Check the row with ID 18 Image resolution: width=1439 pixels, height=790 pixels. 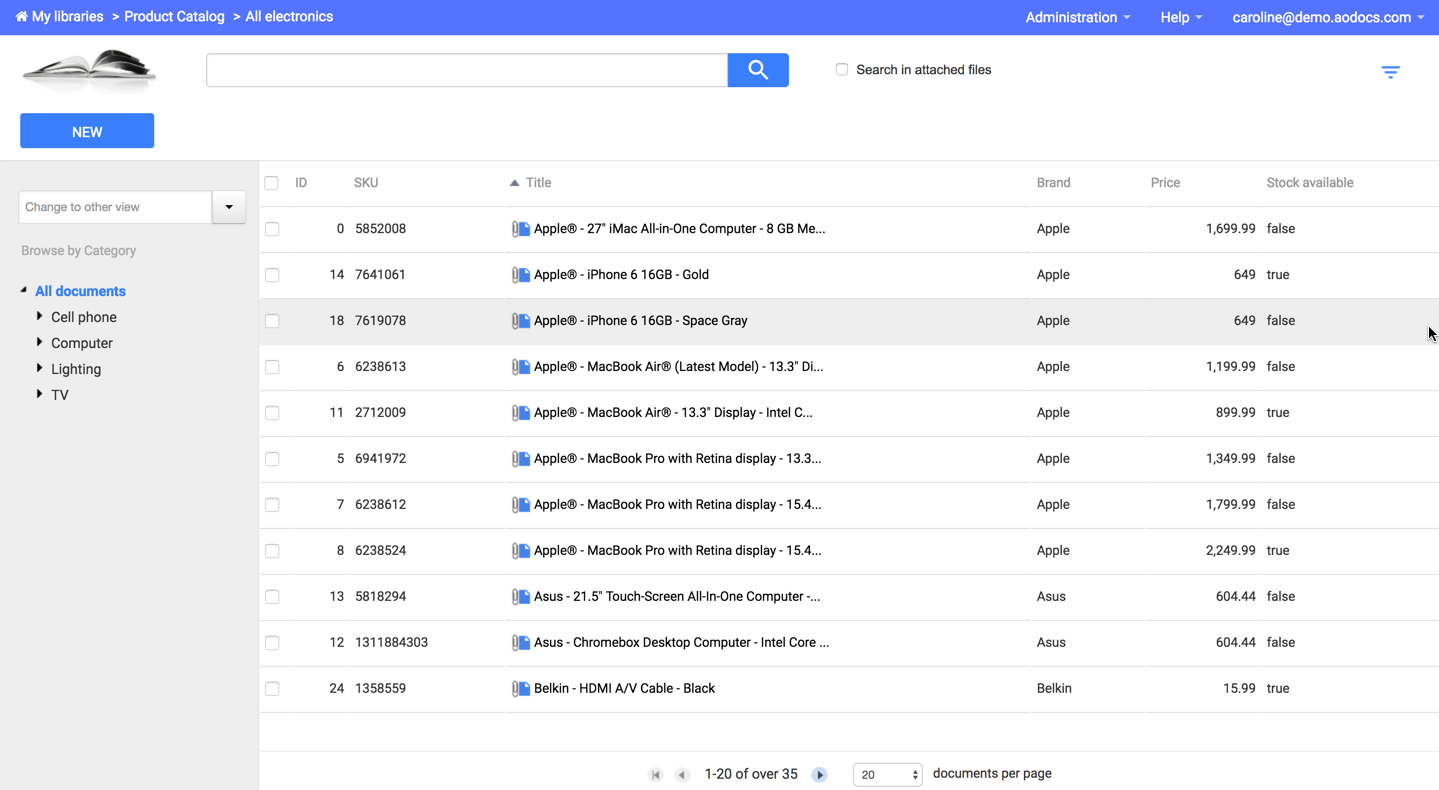(x=272, y=321)
